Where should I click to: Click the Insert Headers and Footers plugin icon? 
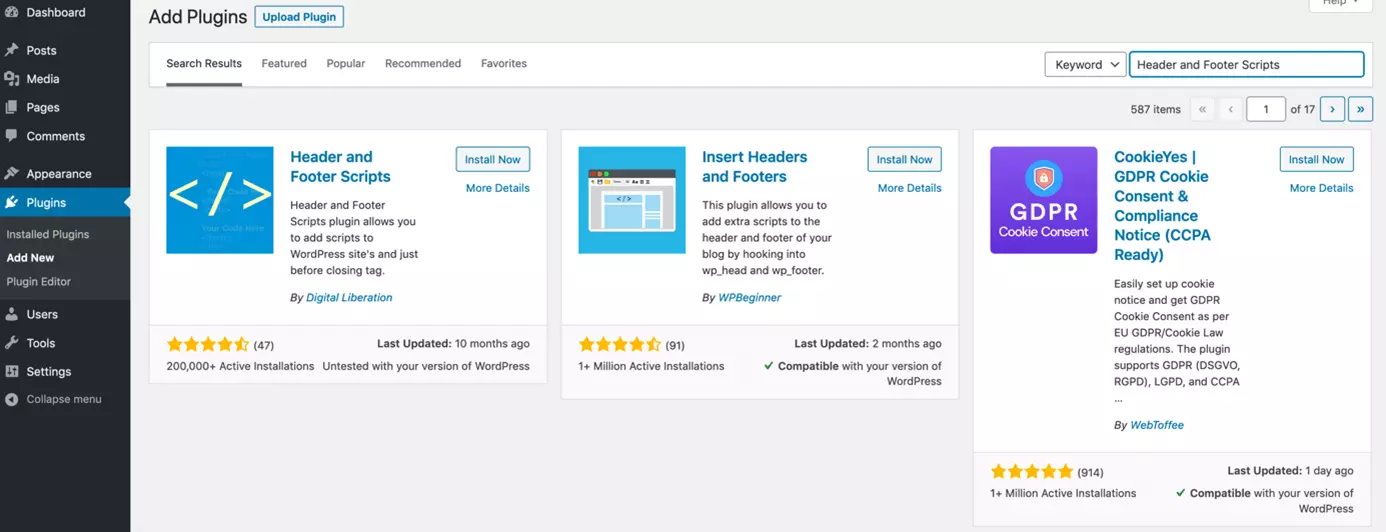coord(631,200)
